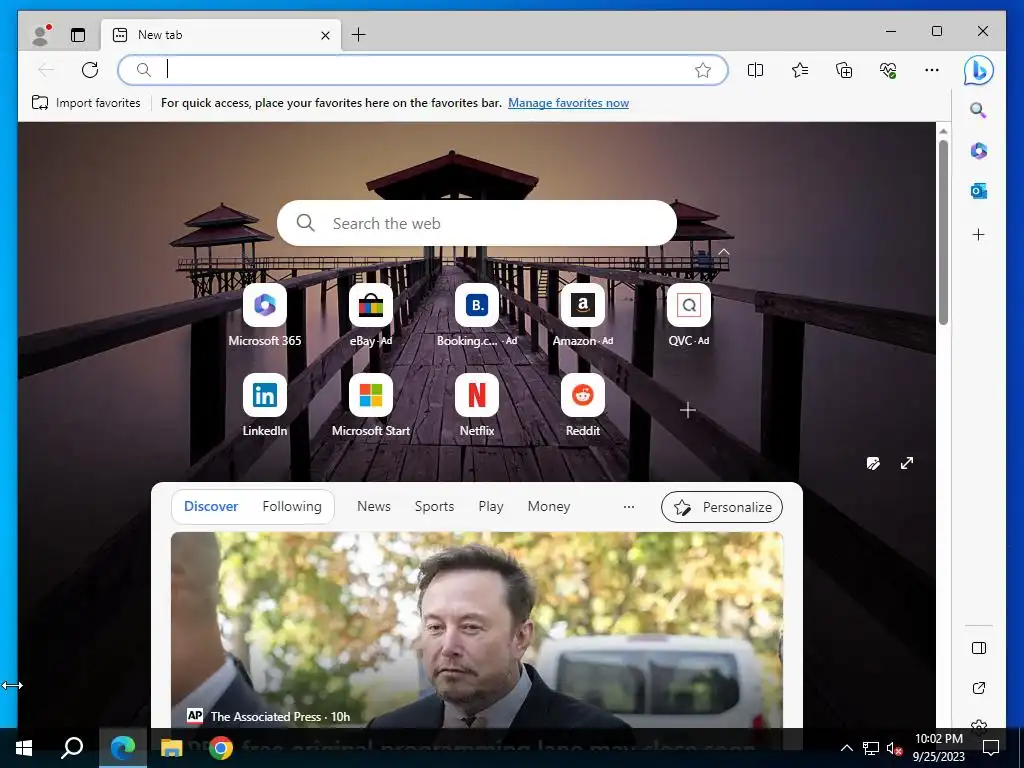This screenshot has width=1024, height=768.
Task: Open the Associated Press news story image
Action: (477, 630)
